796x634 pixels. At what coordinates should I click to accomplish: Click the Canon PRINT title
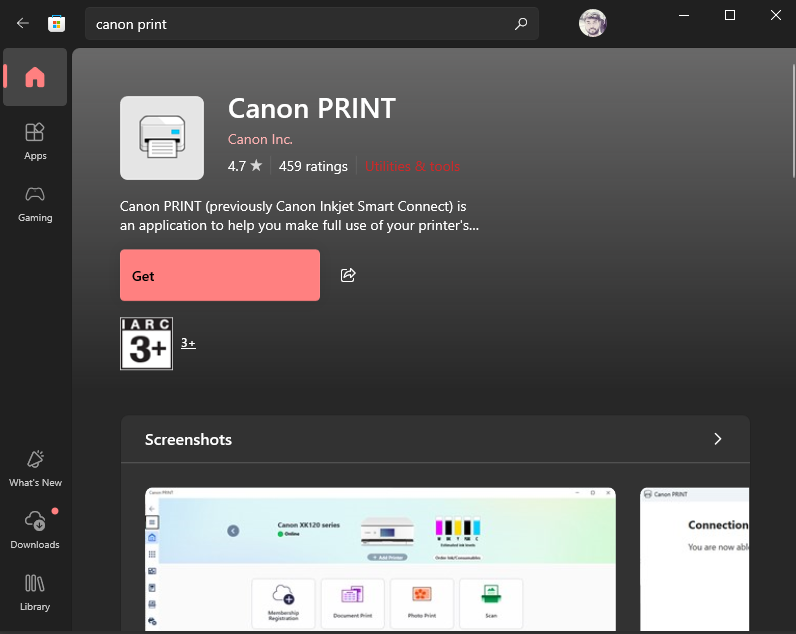[x=312, y=108]
